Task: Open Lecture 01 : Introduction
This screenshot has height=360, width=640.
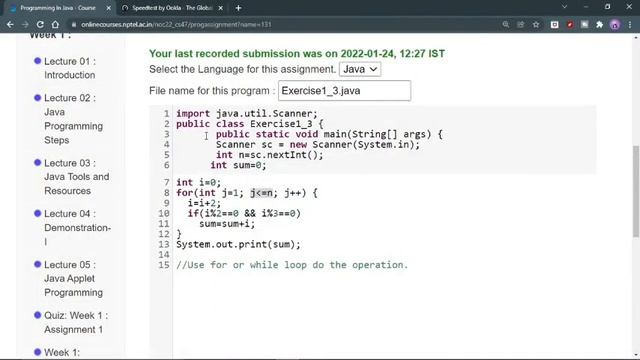Action: (70, 68)
